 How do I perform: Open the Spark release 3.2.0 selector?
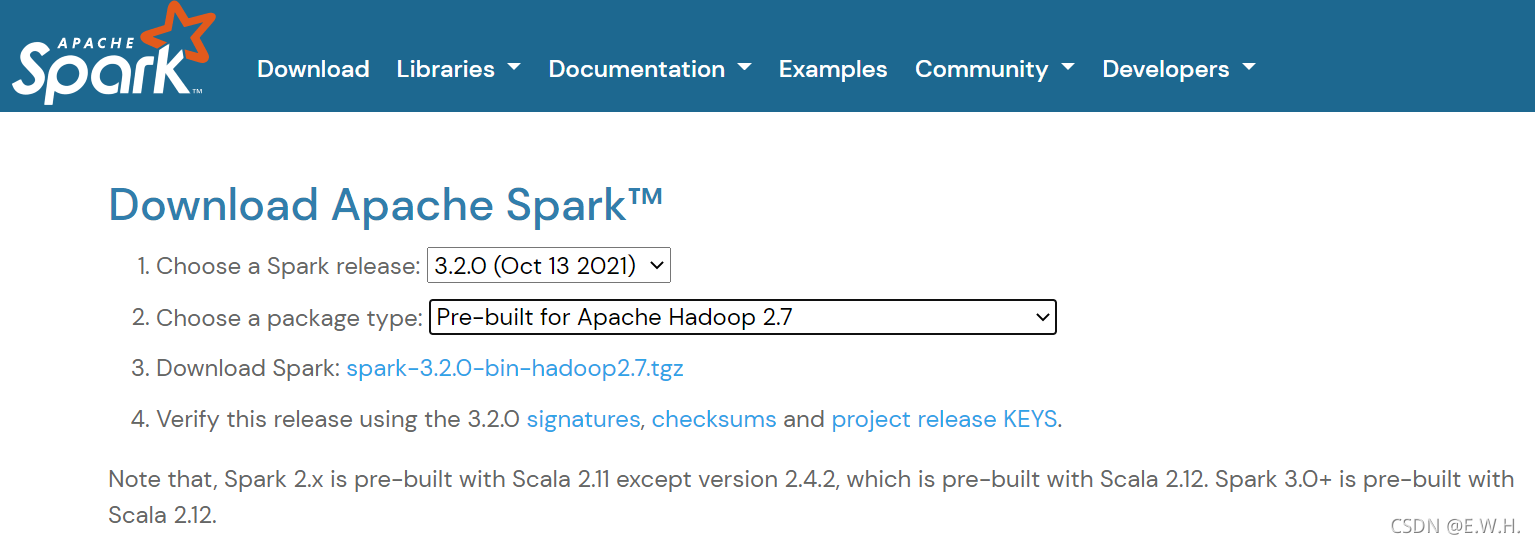[x=549, y=266]
